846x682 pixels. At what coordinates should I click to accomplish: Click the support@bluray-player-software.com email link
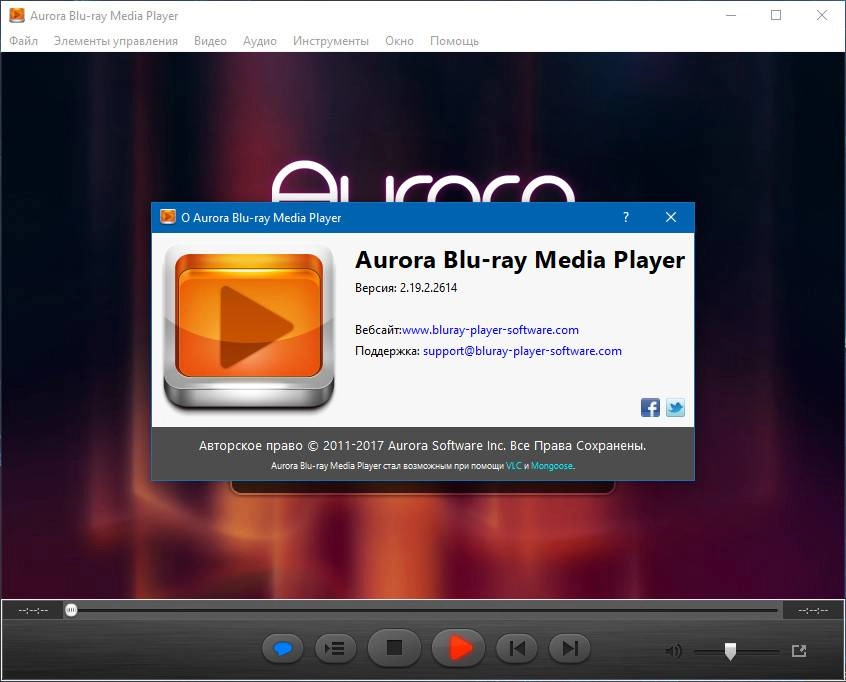tap(522, 351)
